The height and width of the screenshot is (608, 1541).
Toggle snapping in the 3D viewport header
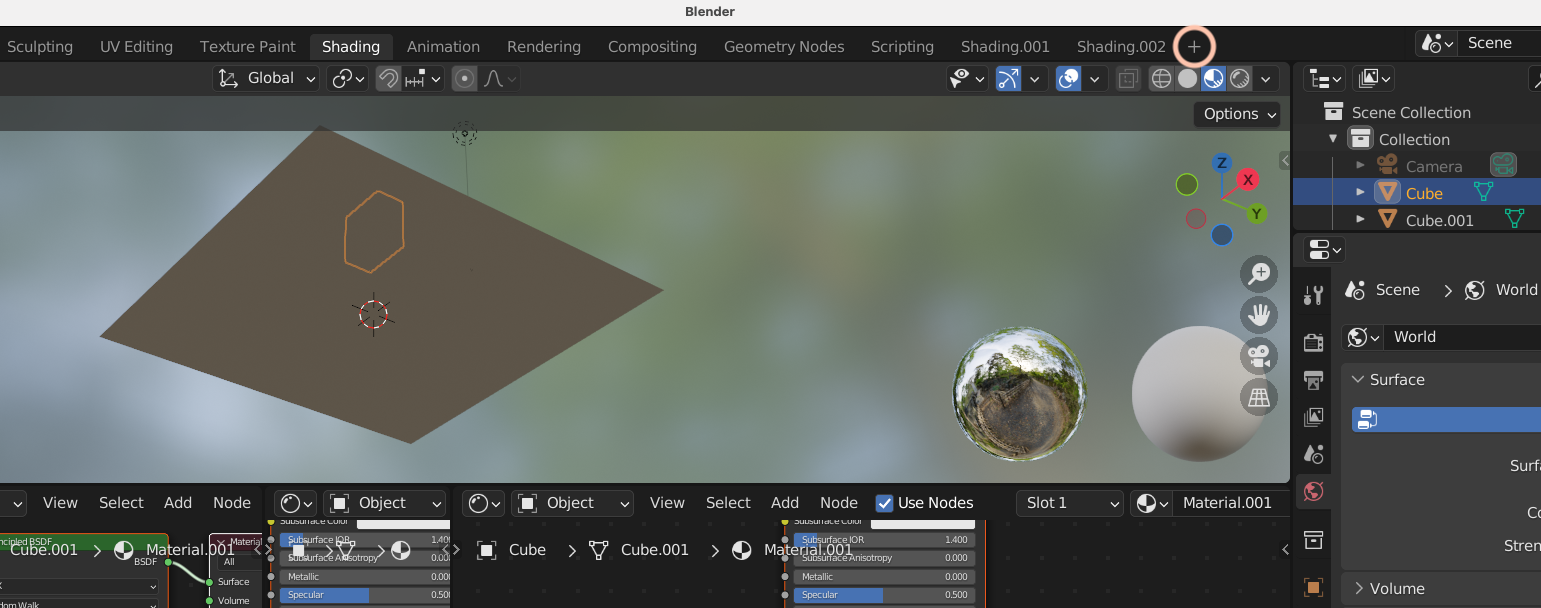tap(388, 78)
